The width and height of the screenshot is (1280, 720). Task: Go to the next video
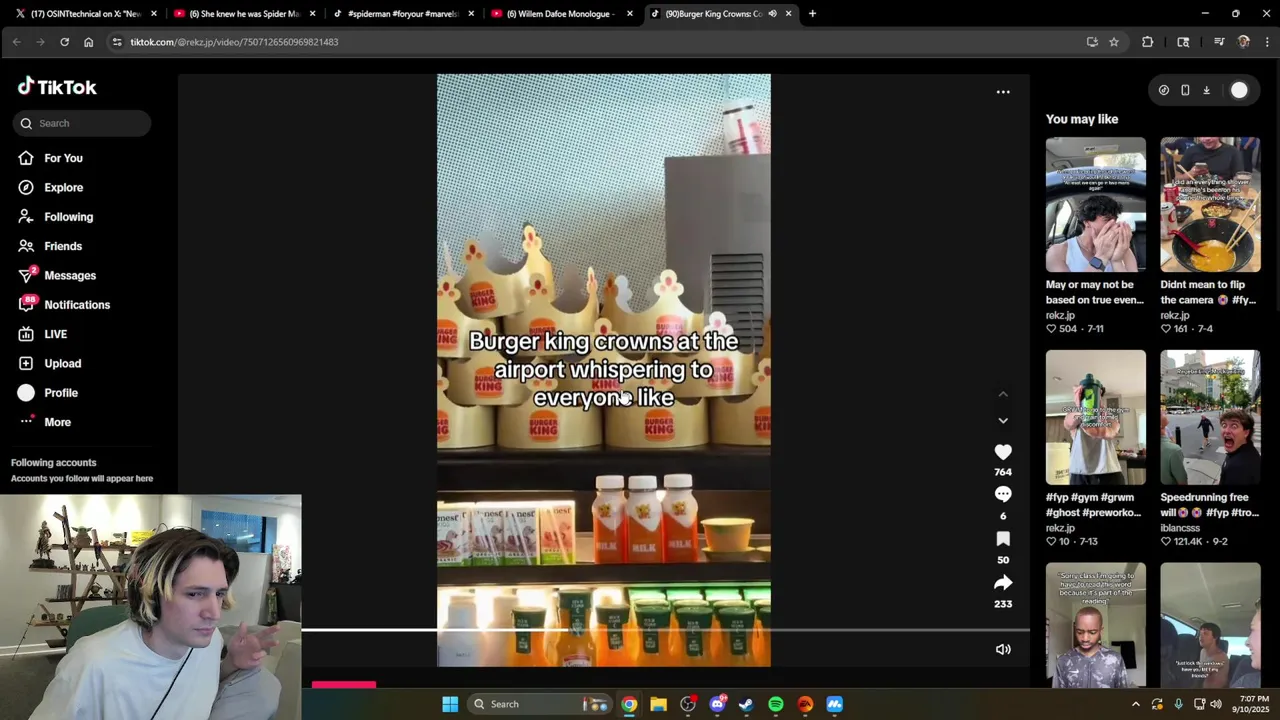(1003, 421)
